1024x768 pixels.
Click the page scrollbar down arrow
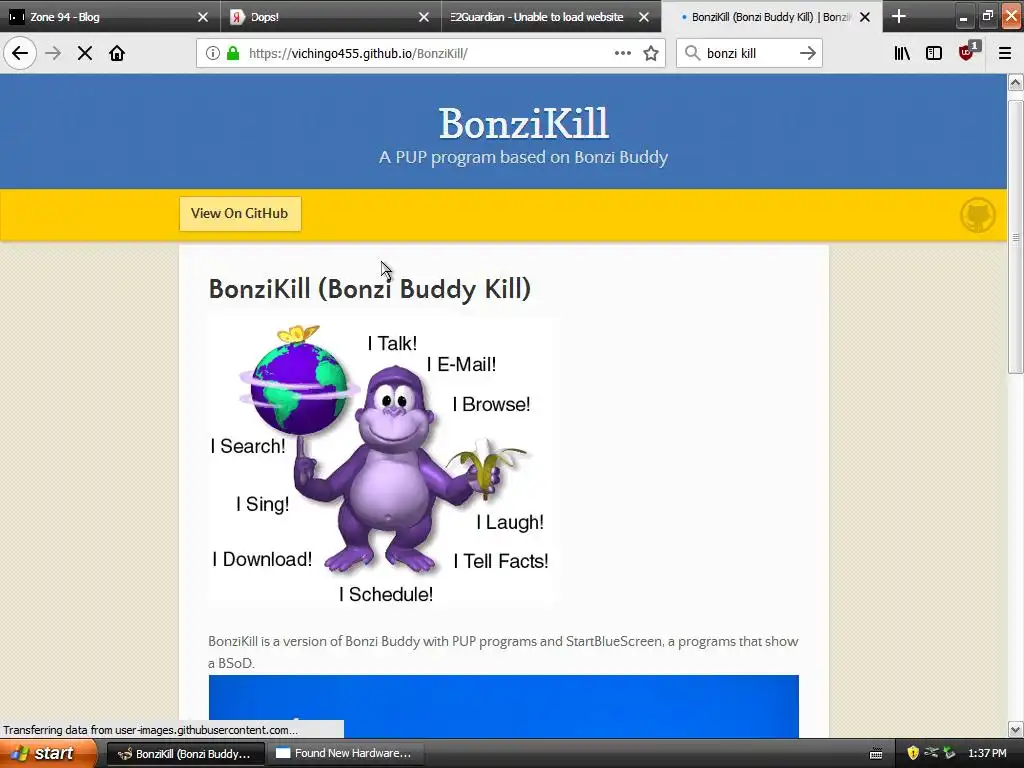1015,729
